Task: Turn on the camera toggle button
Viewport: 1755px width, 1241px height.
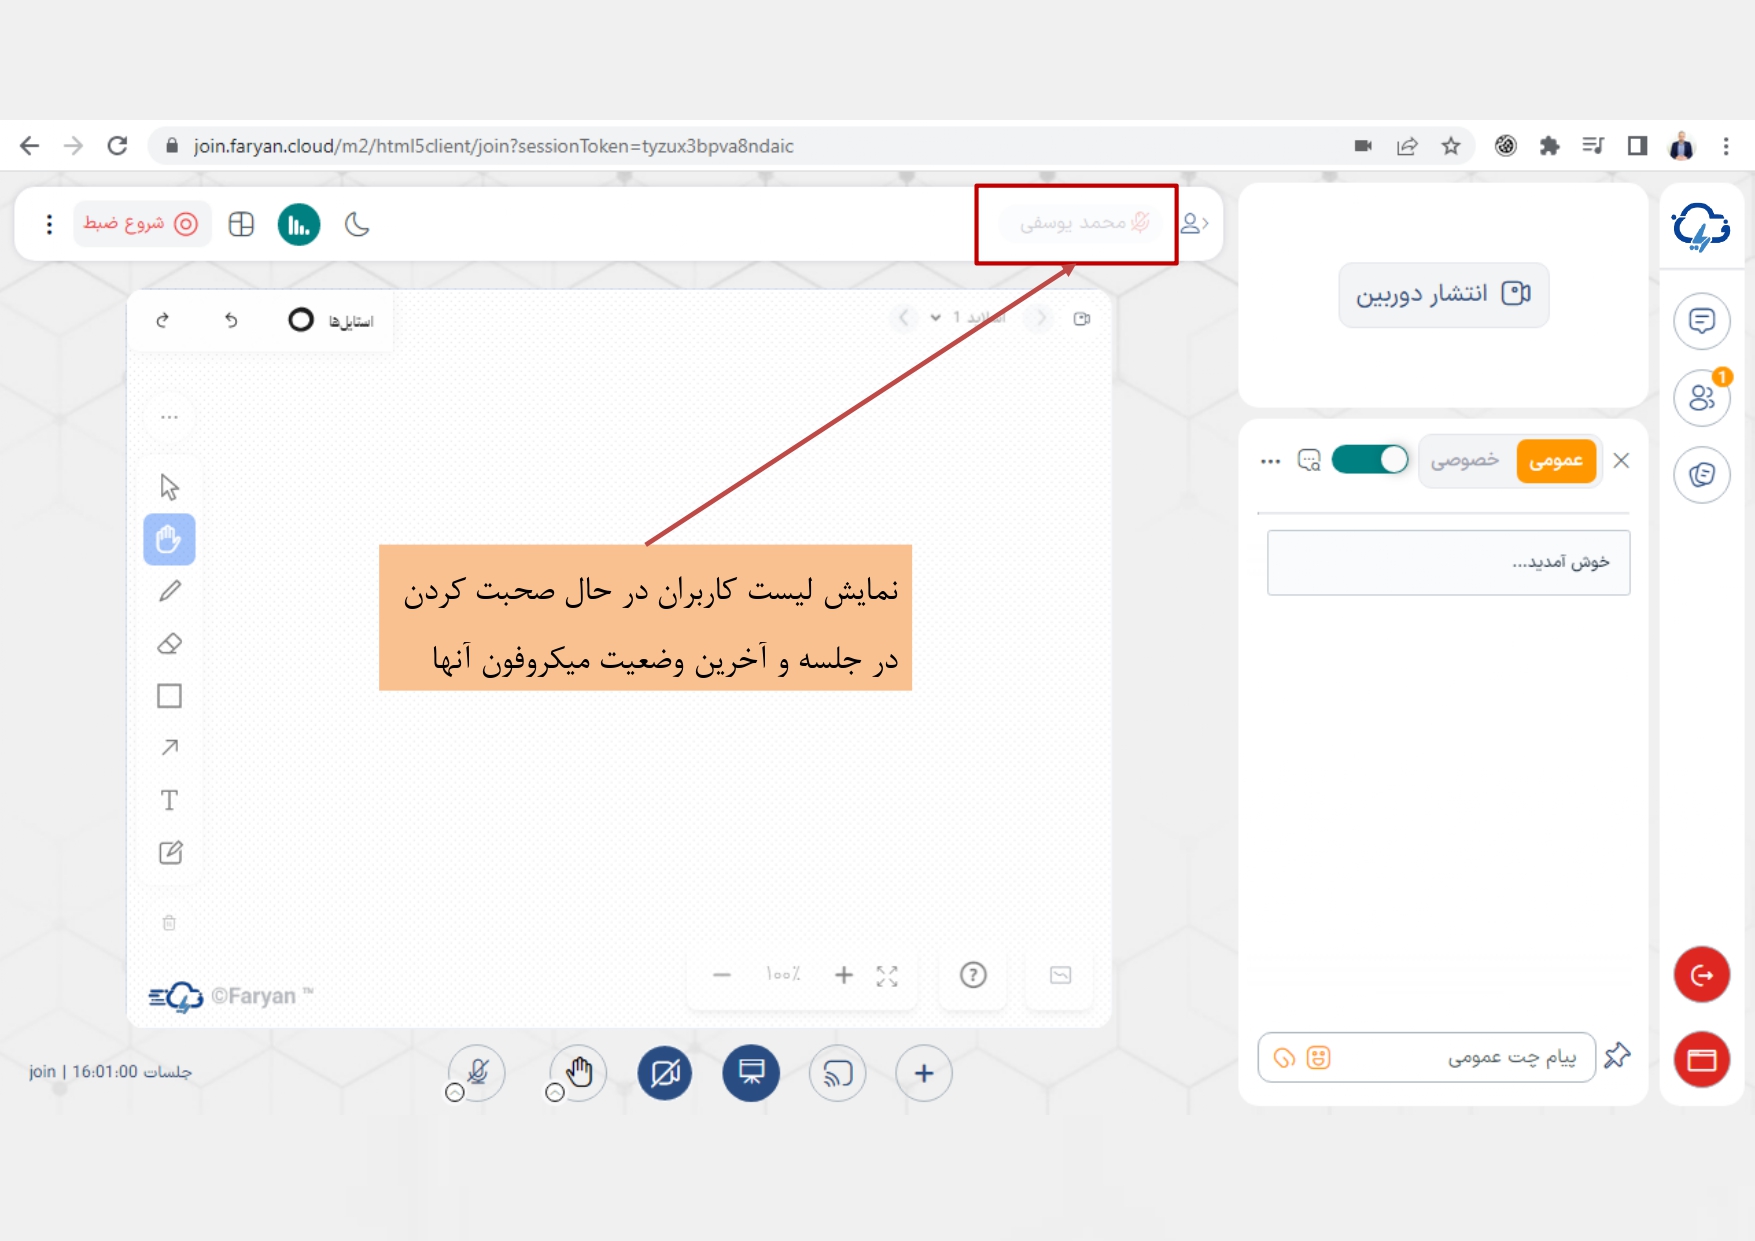Action: click(x=665, y=1073)
